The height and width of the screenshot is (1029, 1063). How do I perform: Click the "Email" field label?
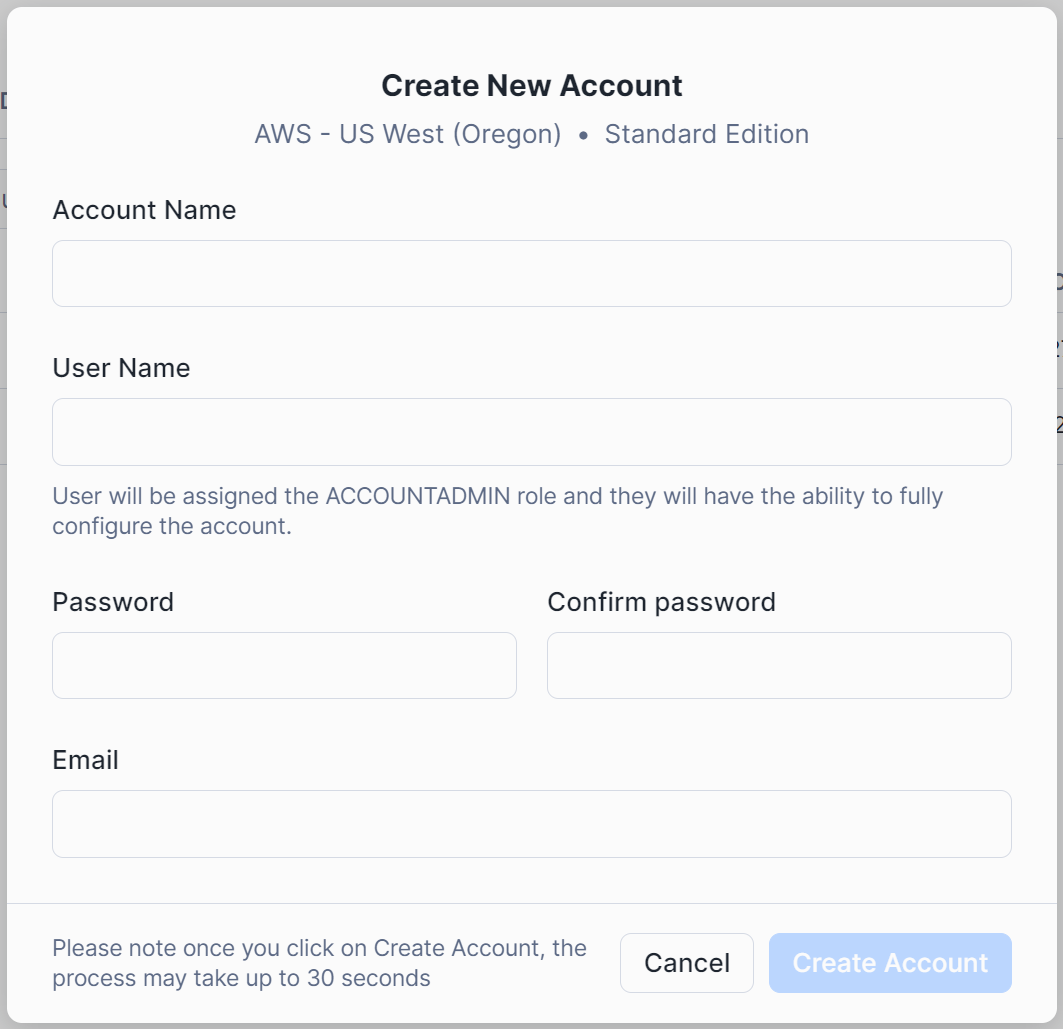tap(85, 760)
